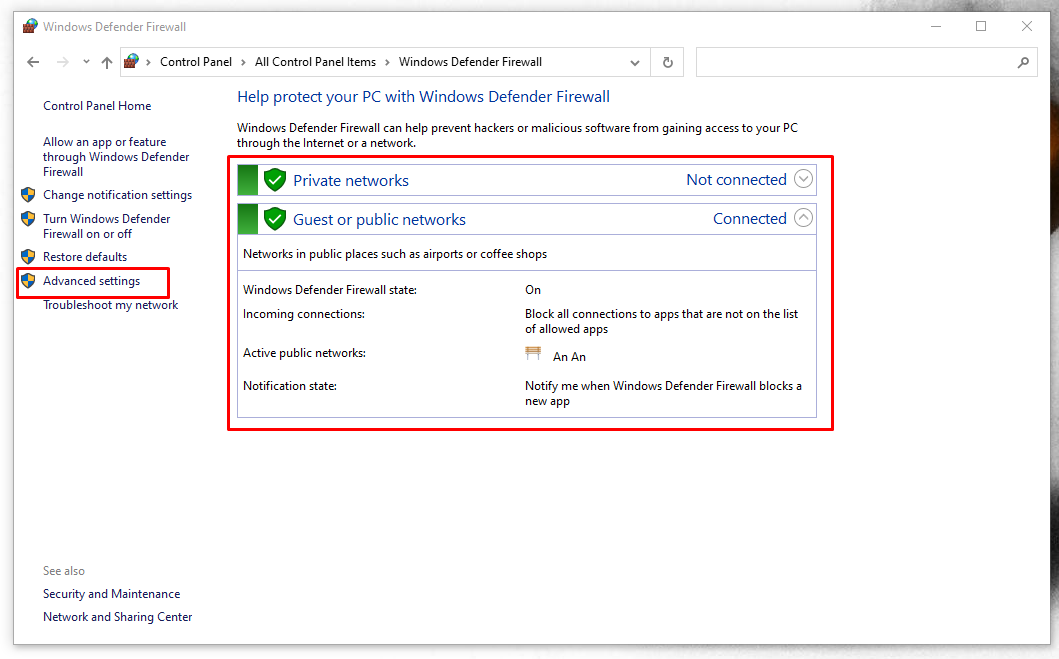Viewport: 1059px width, 659px height.
Task: Click the green shield beside Guest or public networks
Action: click(x=275, y=219)
